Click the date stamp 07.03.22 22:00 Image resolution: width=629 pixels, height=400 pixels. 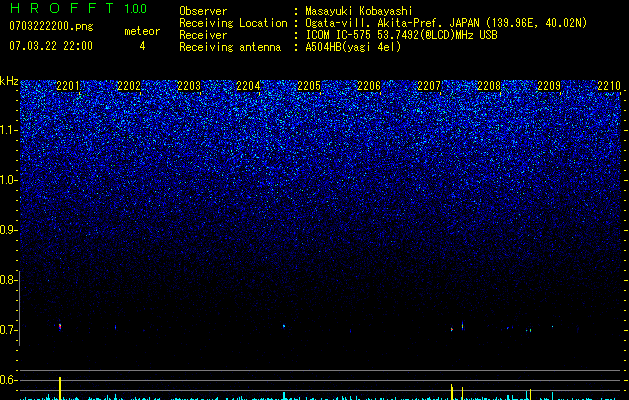51,46
